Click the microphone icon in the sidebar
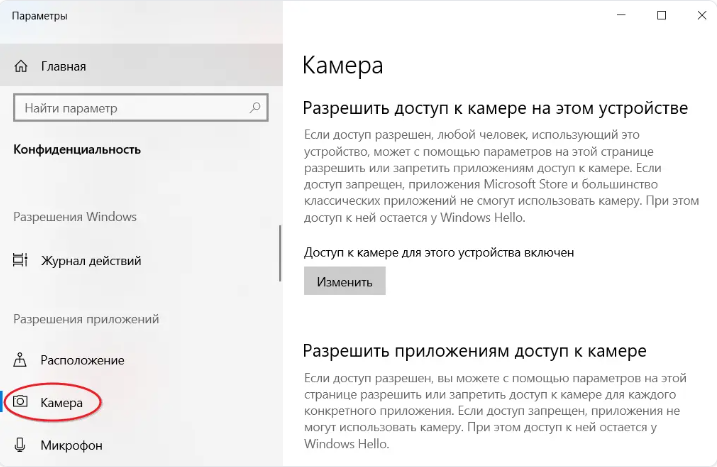This screenshot has height=467, width=717. pyautogui.click(x=20, y=445)
